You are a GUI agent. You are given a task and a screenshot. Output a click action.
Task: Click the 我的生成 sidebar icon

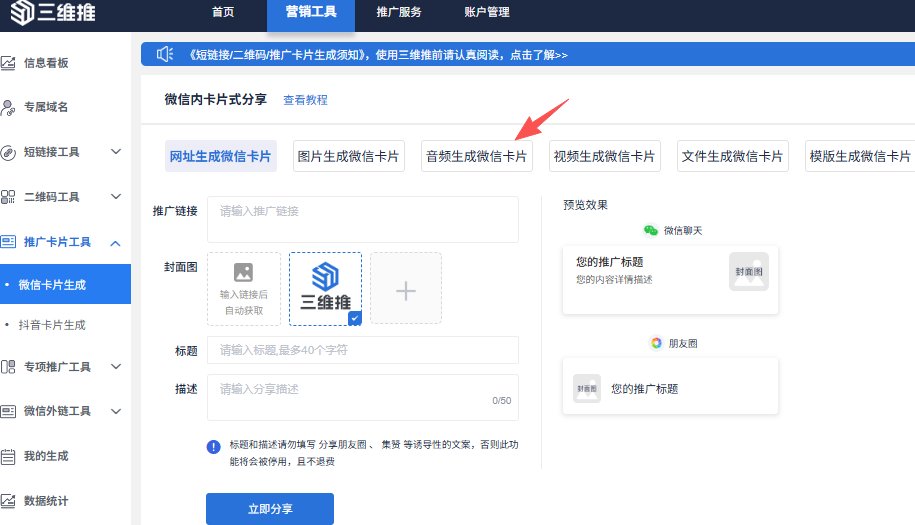click(9, 456)
